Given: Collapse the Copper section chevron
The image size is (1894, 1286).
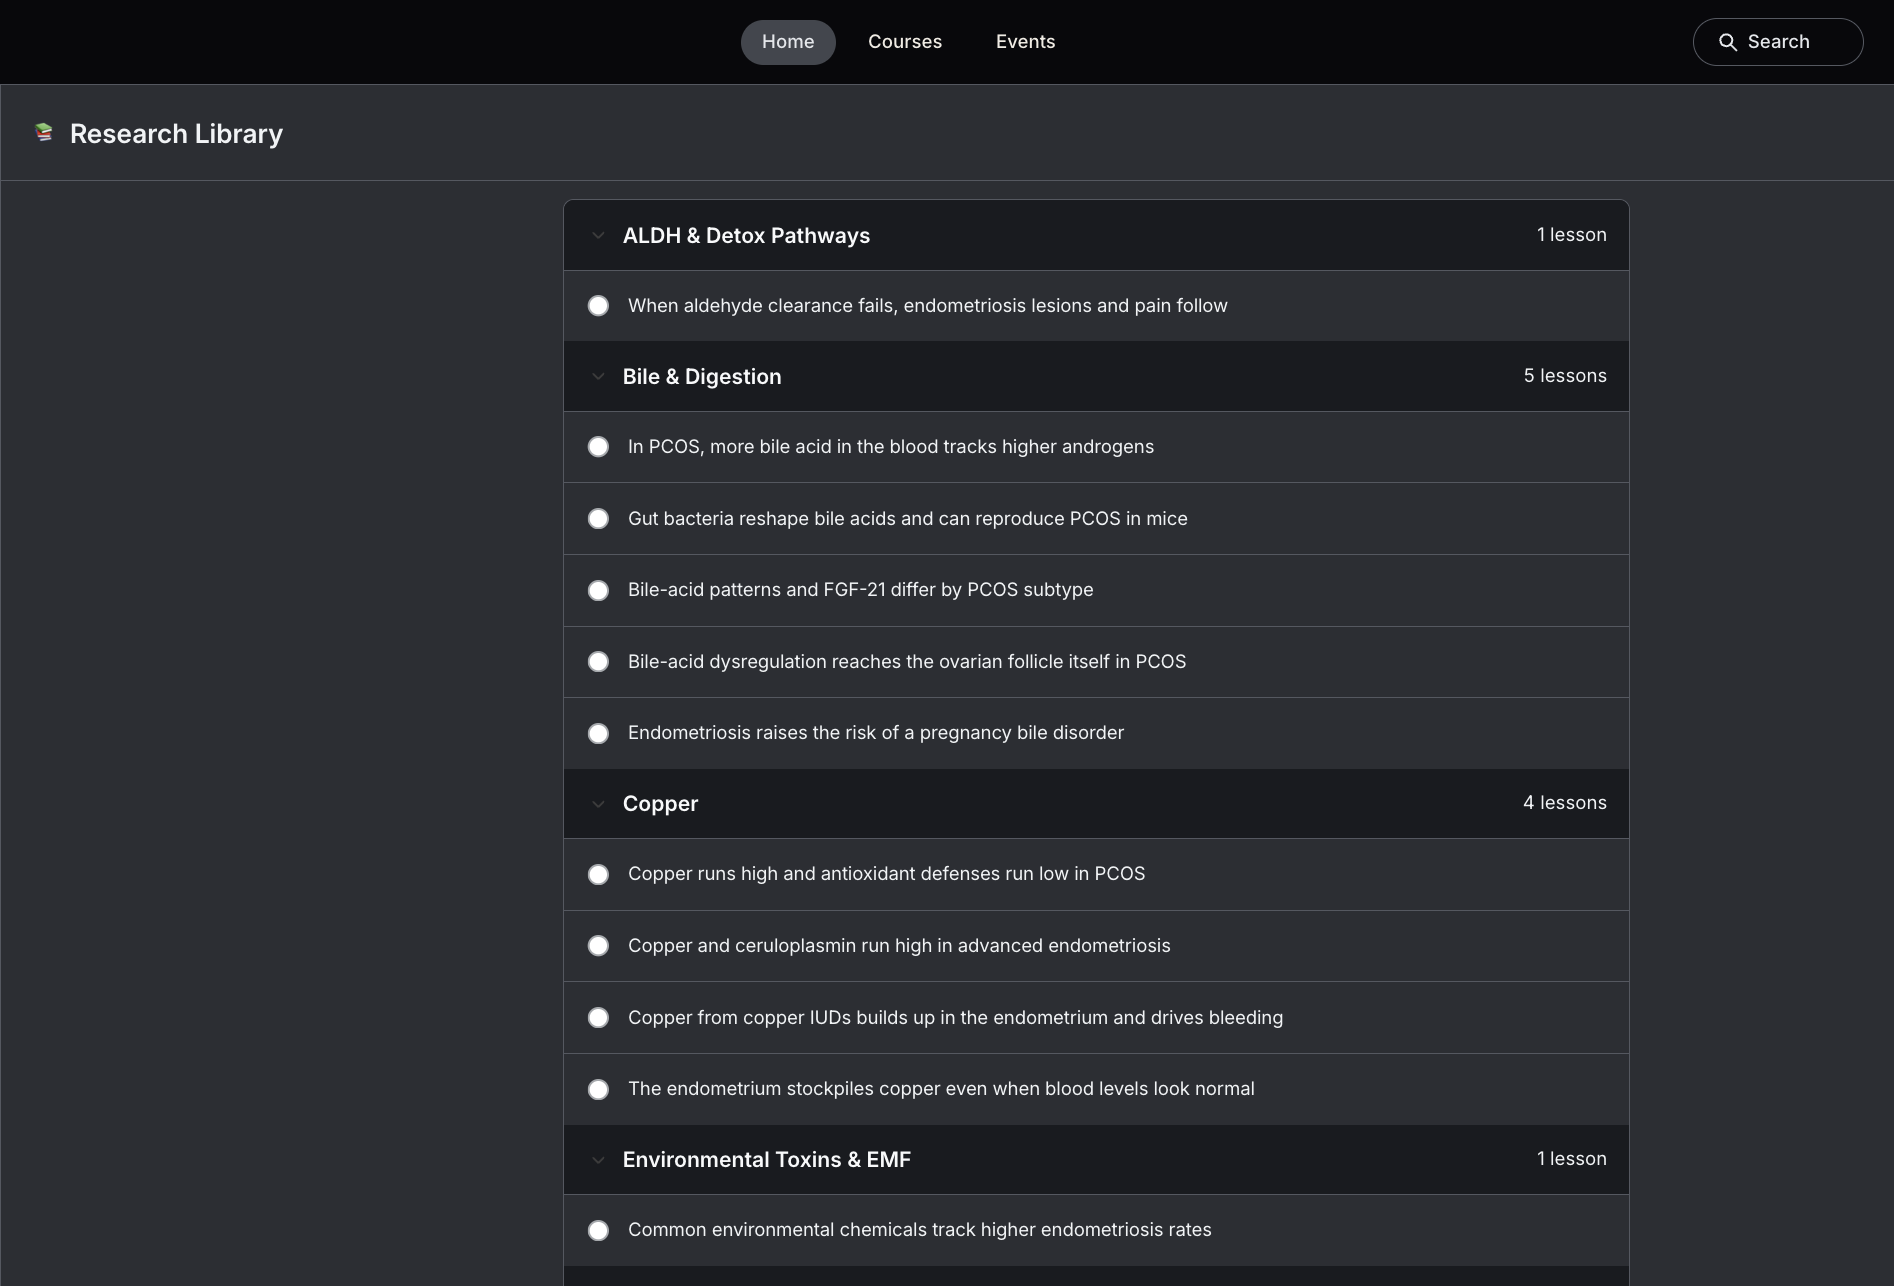Looking at the screenshot, I should [598, 804].
